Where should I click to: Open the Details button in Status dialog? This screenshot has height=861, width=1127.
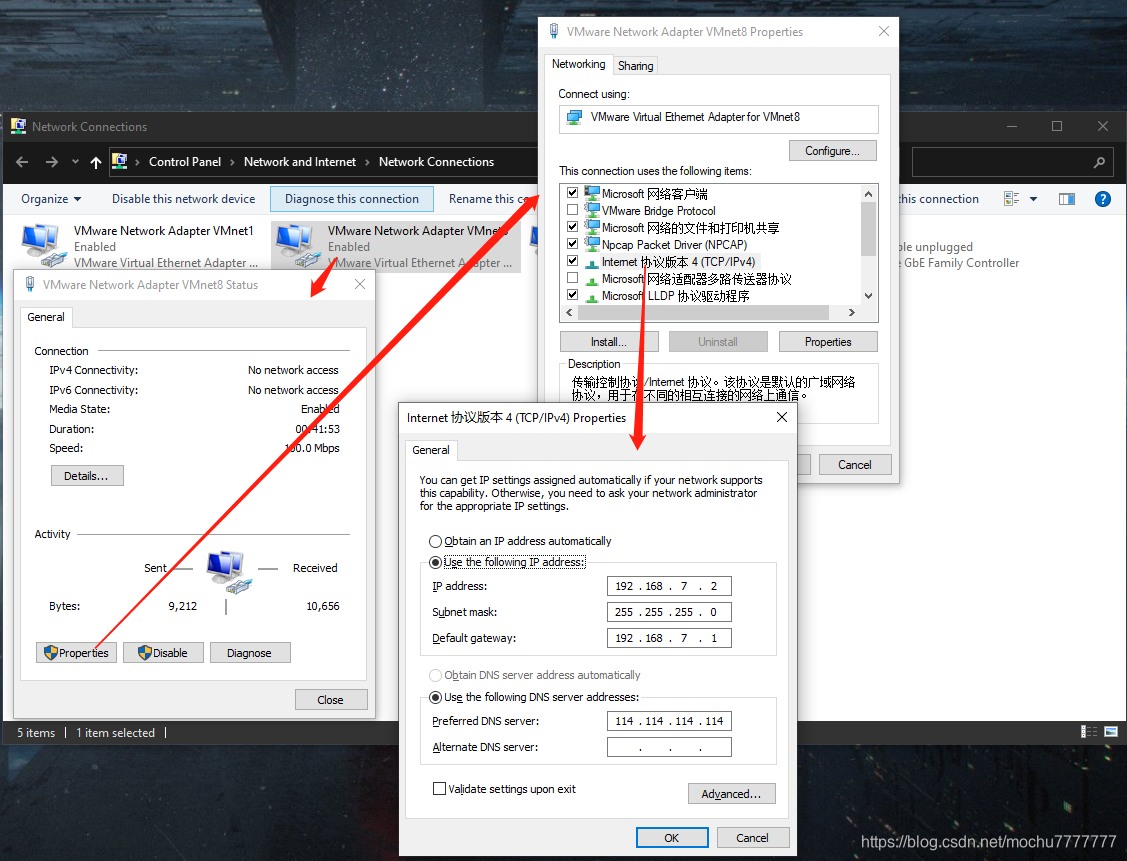tap(87, 476)
